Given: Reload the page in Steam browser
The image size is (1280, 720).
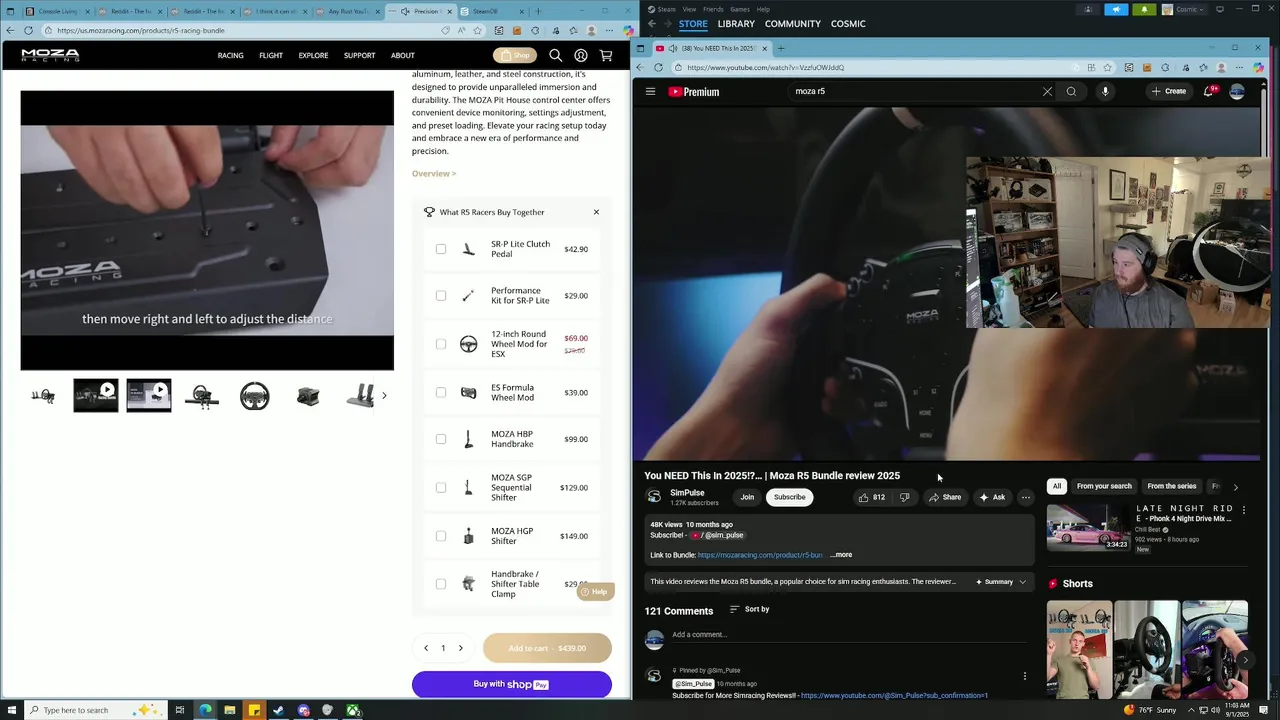Looking at the screenshot, I should (658, 67).
